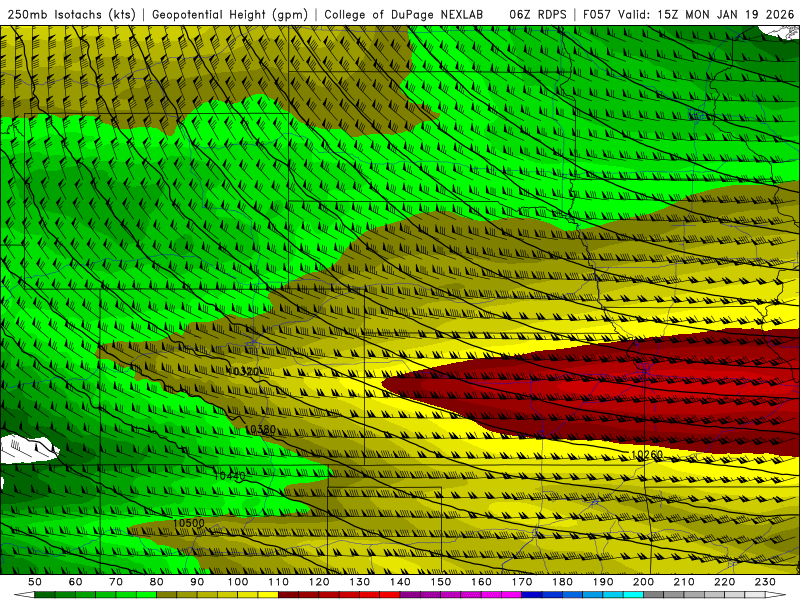The image size is (800, 600).
Task: Click the 230 knot legend tick label
Action: pyautogui.click(x=765, y=582)
